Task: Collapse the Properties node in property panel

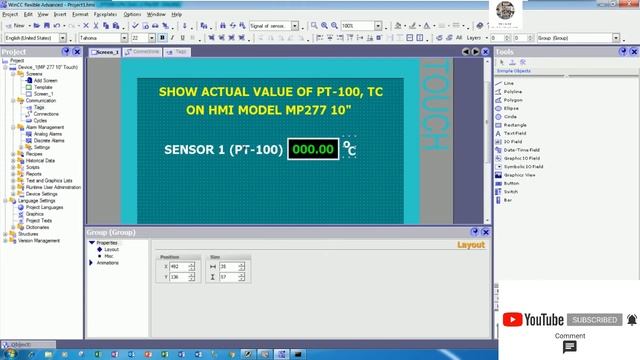Action: click(x=92, y=243)
